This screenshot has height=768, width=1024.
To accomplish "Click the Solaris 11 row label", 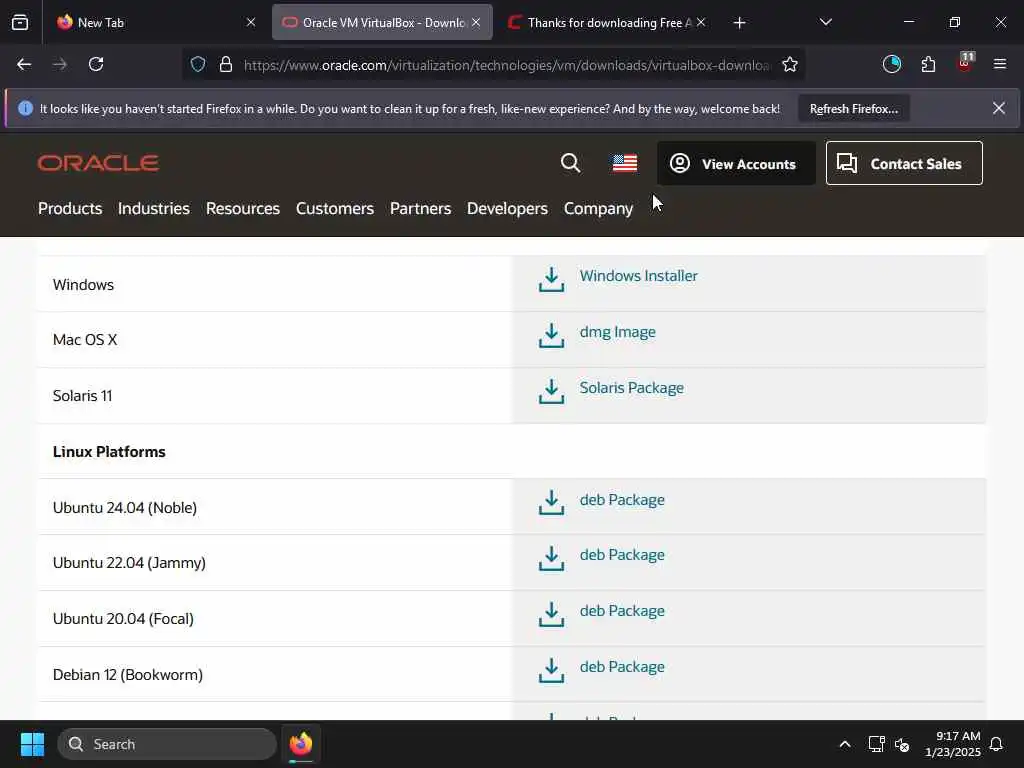I will click(82, 396).
